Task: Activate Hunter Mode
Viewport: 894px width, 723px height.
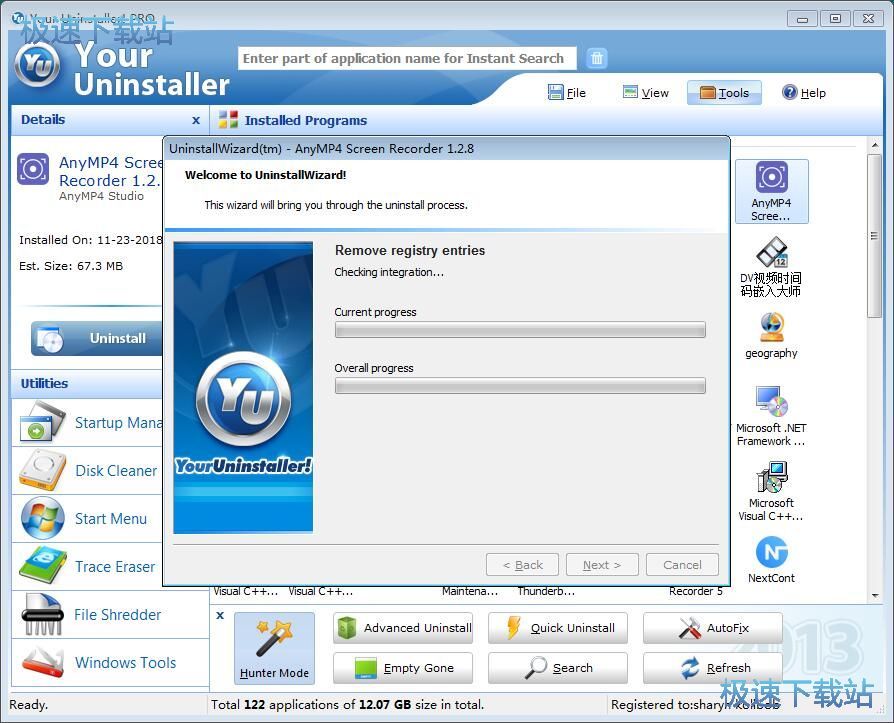Action: (x=274, y=648)
